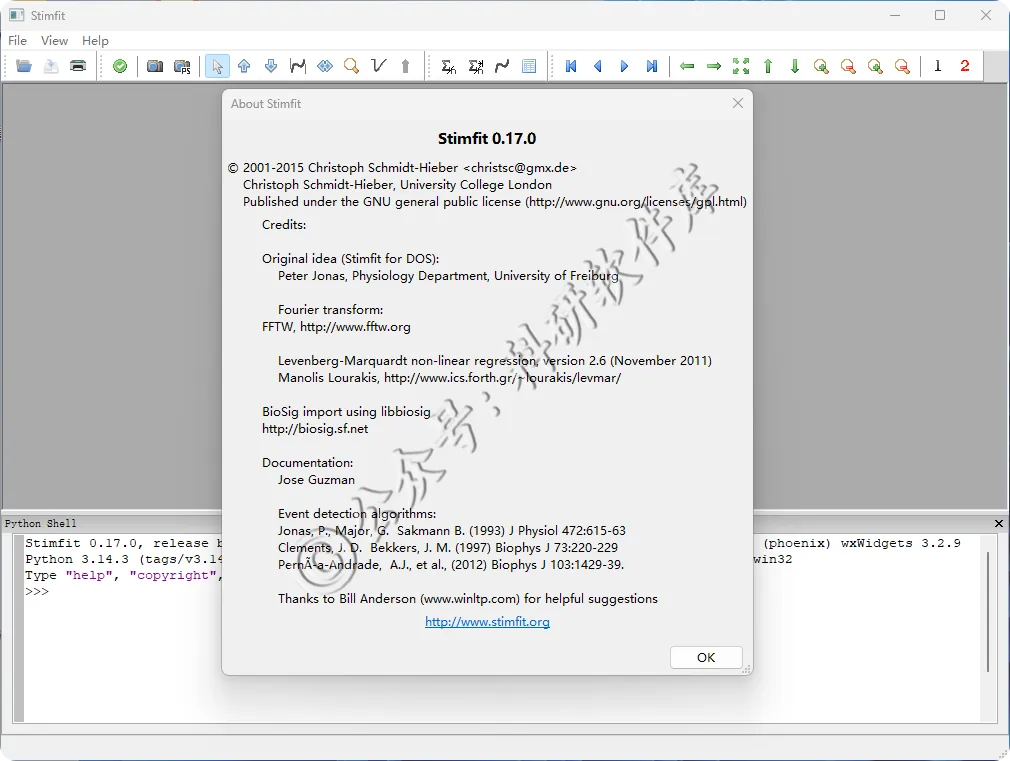This screenshot has width=1010, height=761.
Task: Select the curve fit cursor tool
Action: pos(298,66)
